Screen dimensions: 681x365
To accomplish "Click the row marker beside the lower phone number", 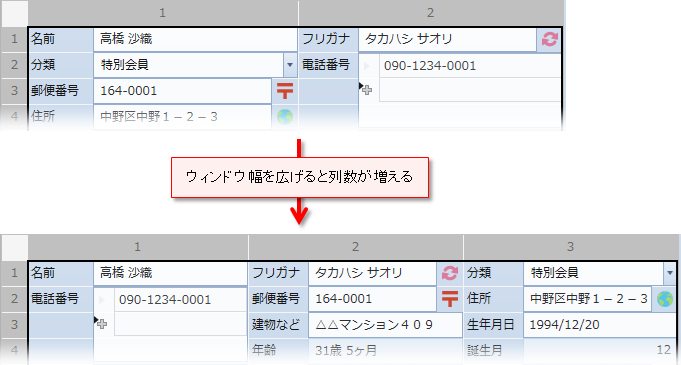I will (x=103, y=300).
